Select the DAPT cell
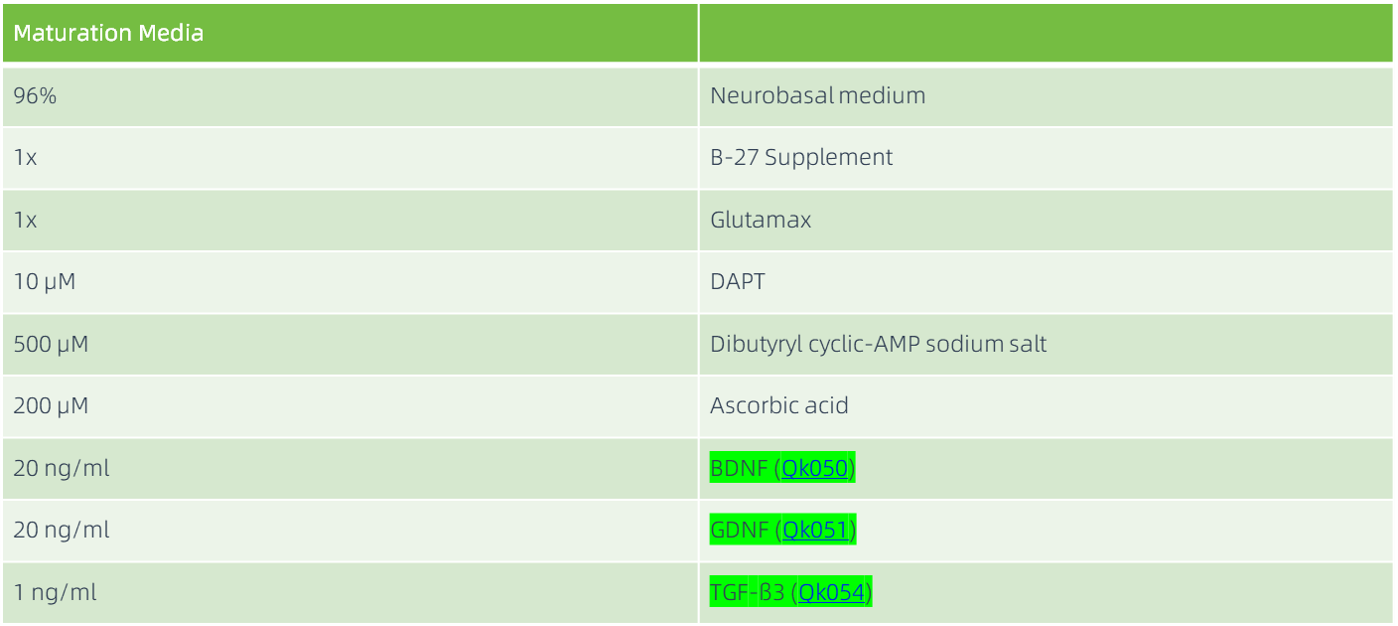This screenshot has height=626, width=1398. 737,282
